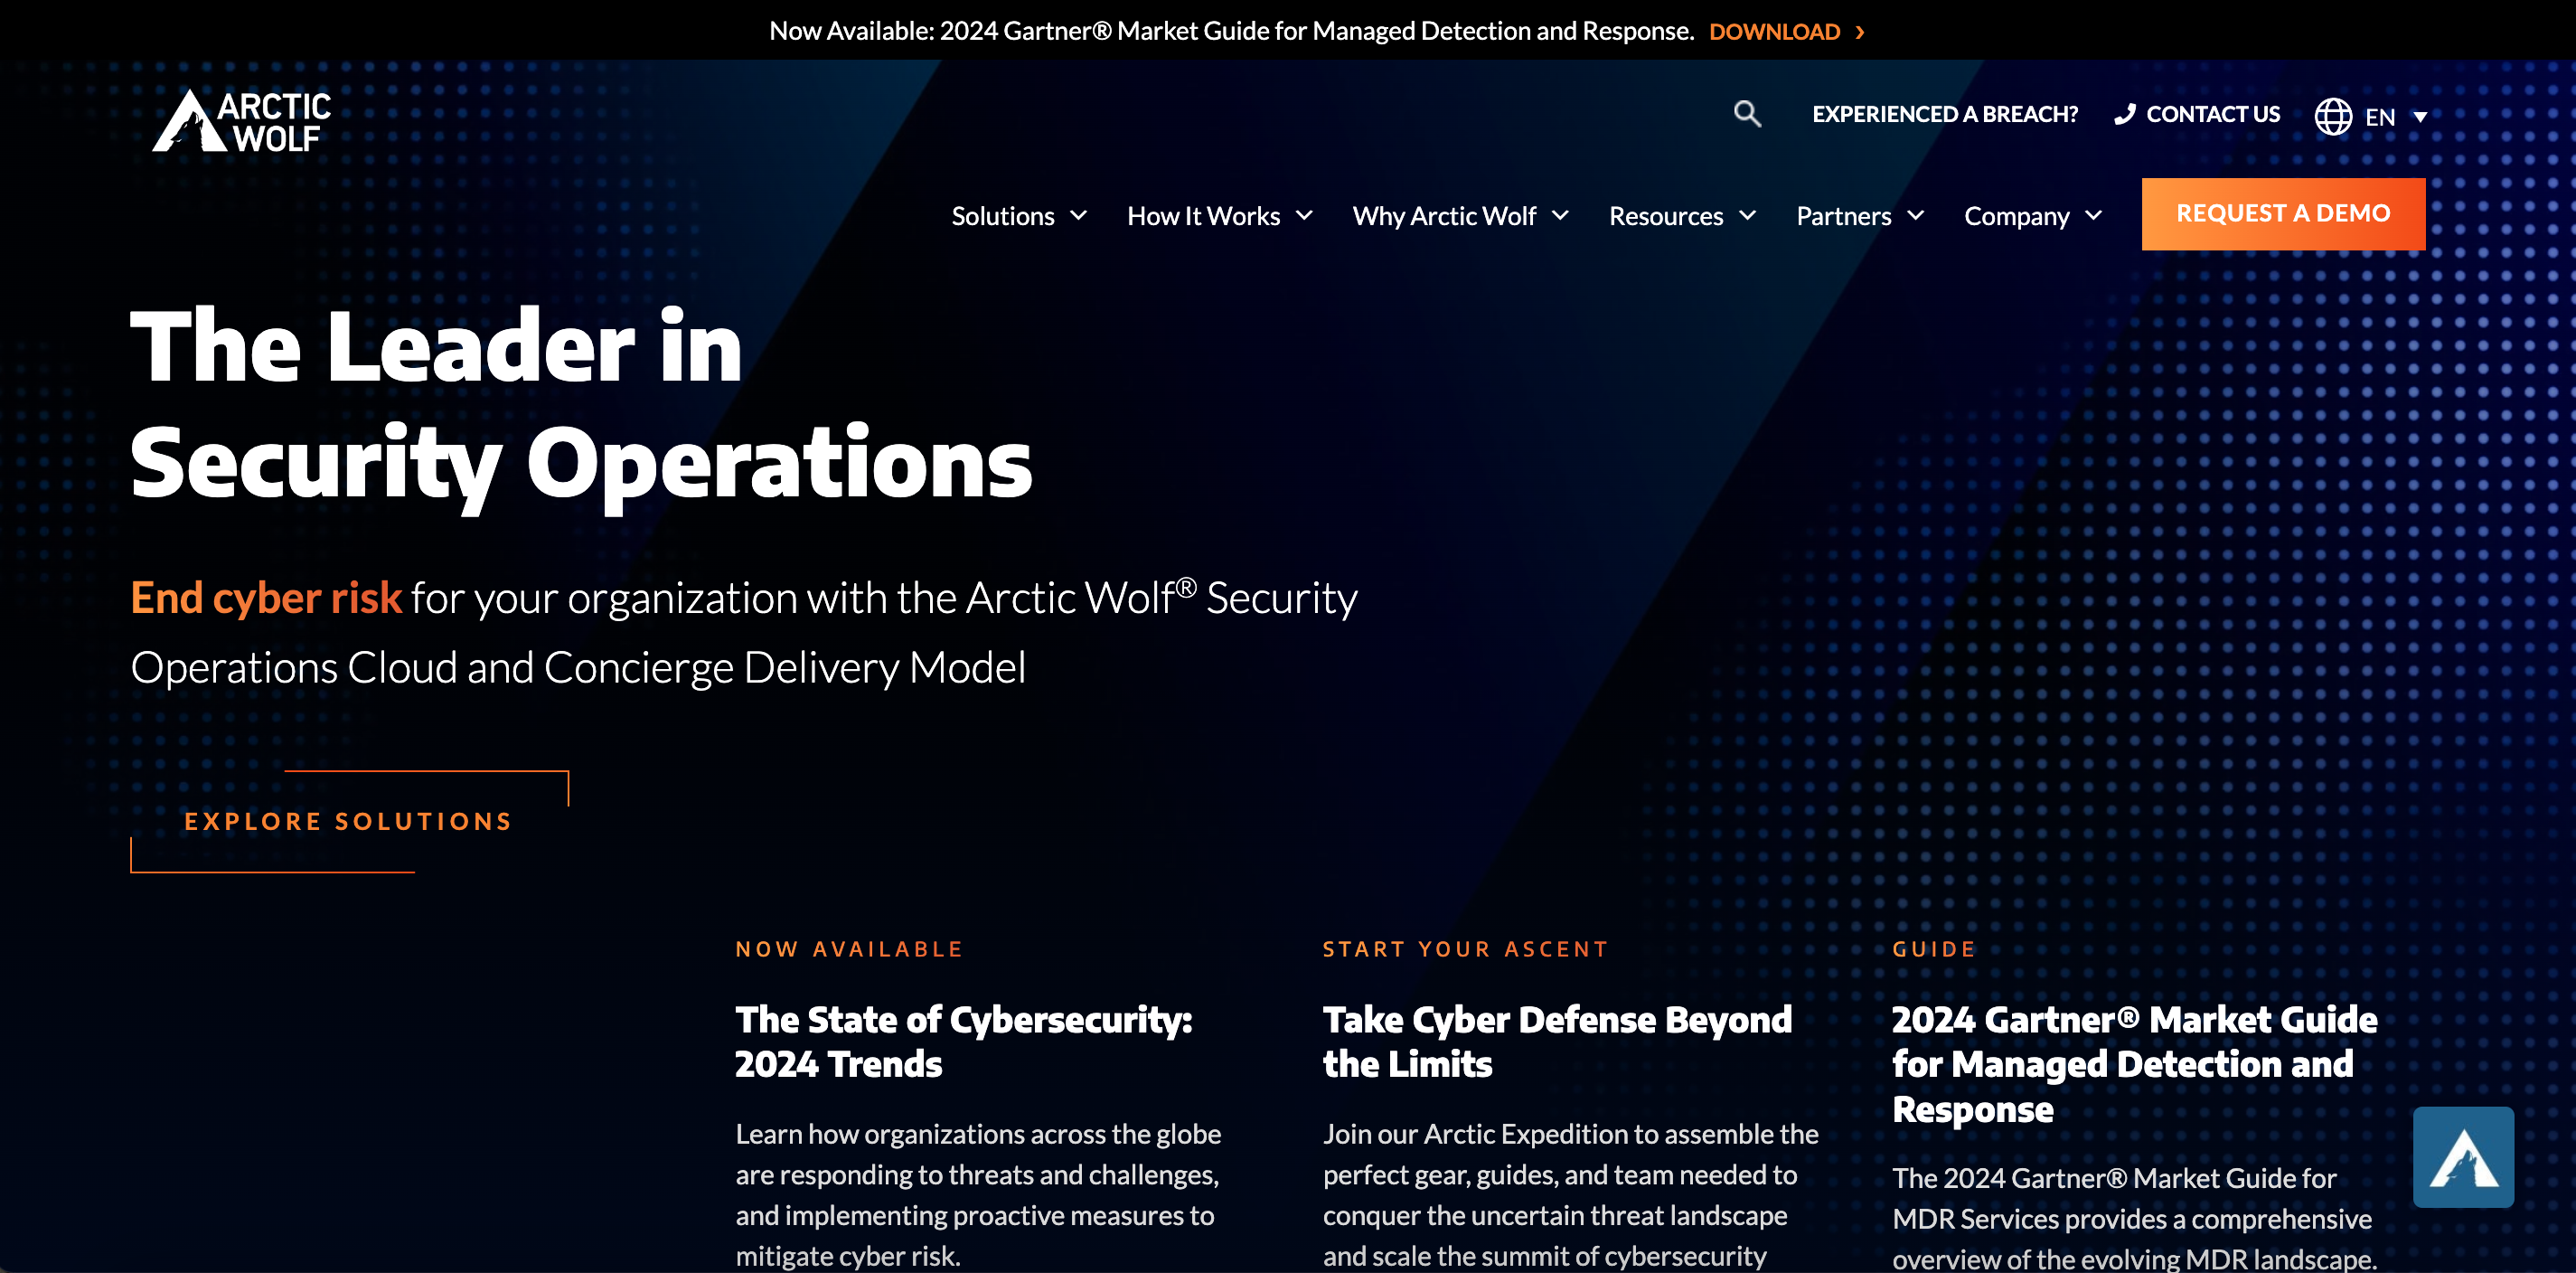The width and height of the screenshot is (2576, 1273).
Task: Expand the Resources menu chevron
Action: 1748,215
